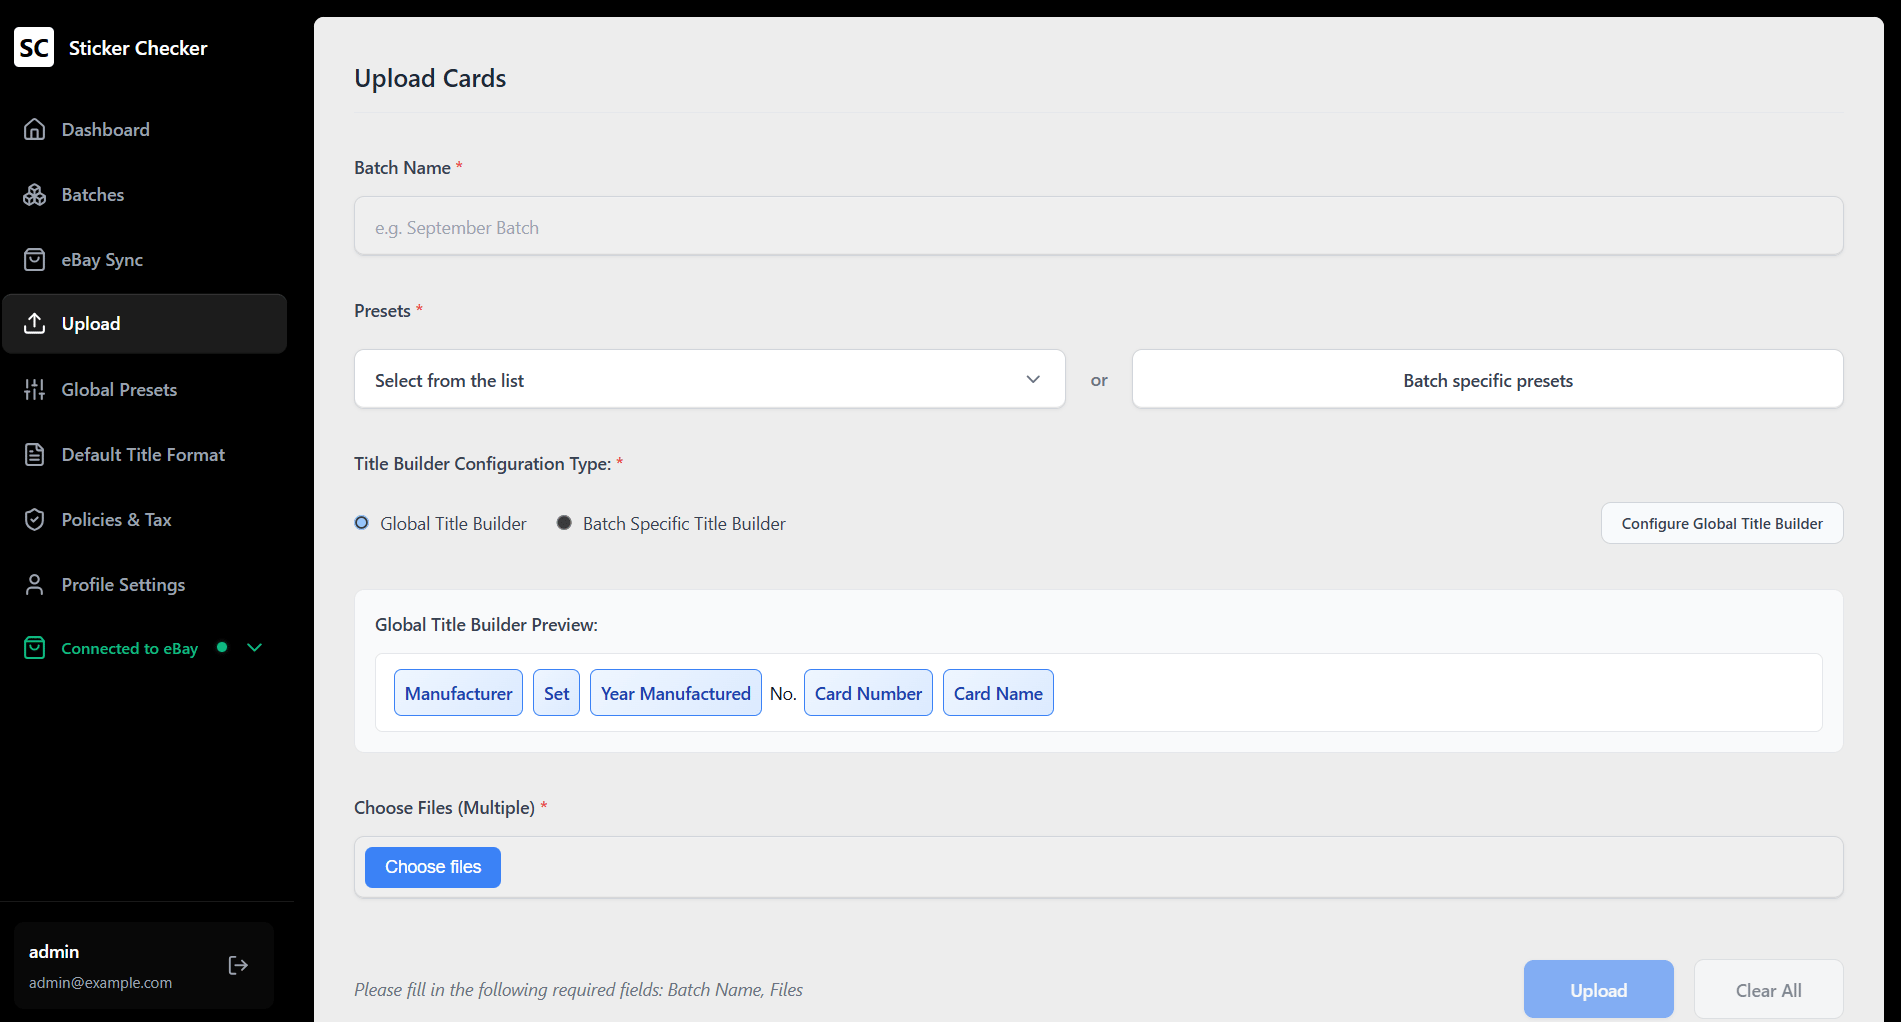Click the green eBay connection status dot
The width and height of the screenshot is (1901, 1022).
pos(222,647)
